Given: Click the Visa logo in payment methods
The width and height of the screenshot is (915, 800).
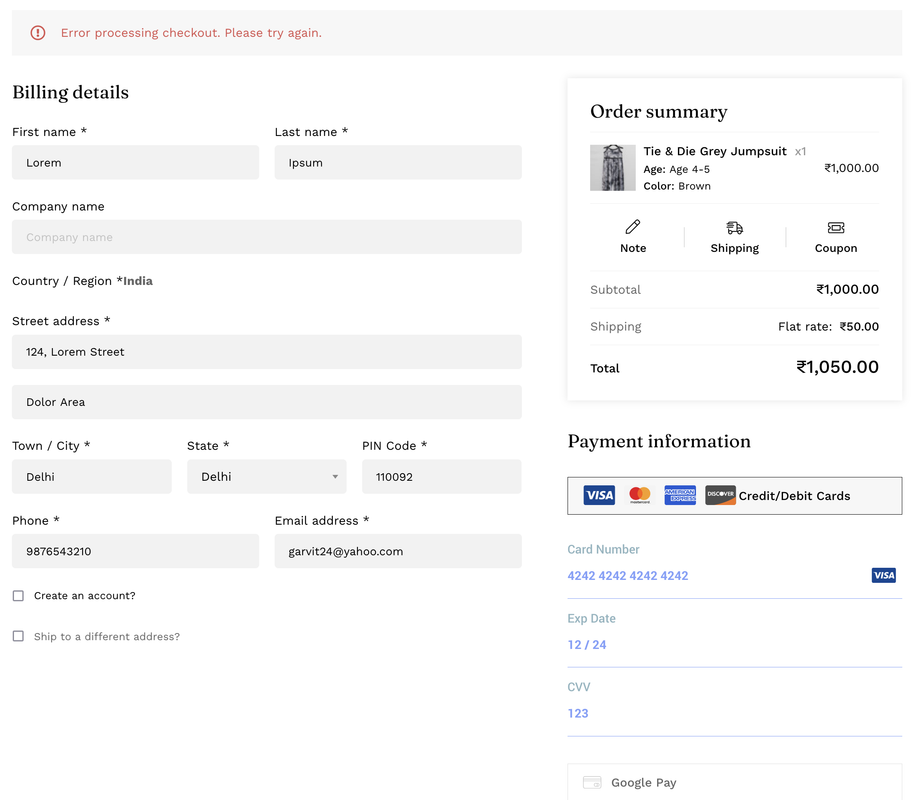Looking at the screenshot, I should click(599, 495).
